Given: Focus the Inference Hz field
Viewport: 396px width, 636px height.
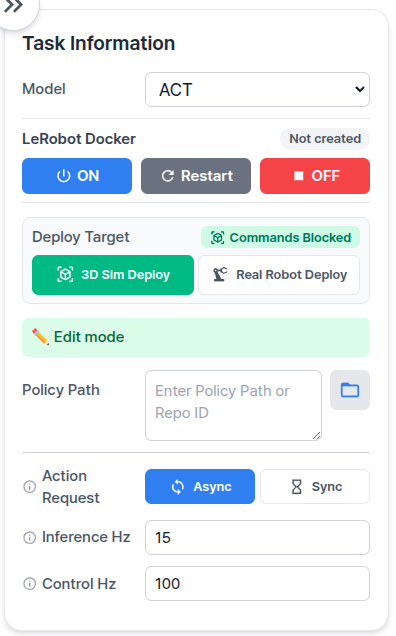Looking at the screenshot, I should [257, 537].
